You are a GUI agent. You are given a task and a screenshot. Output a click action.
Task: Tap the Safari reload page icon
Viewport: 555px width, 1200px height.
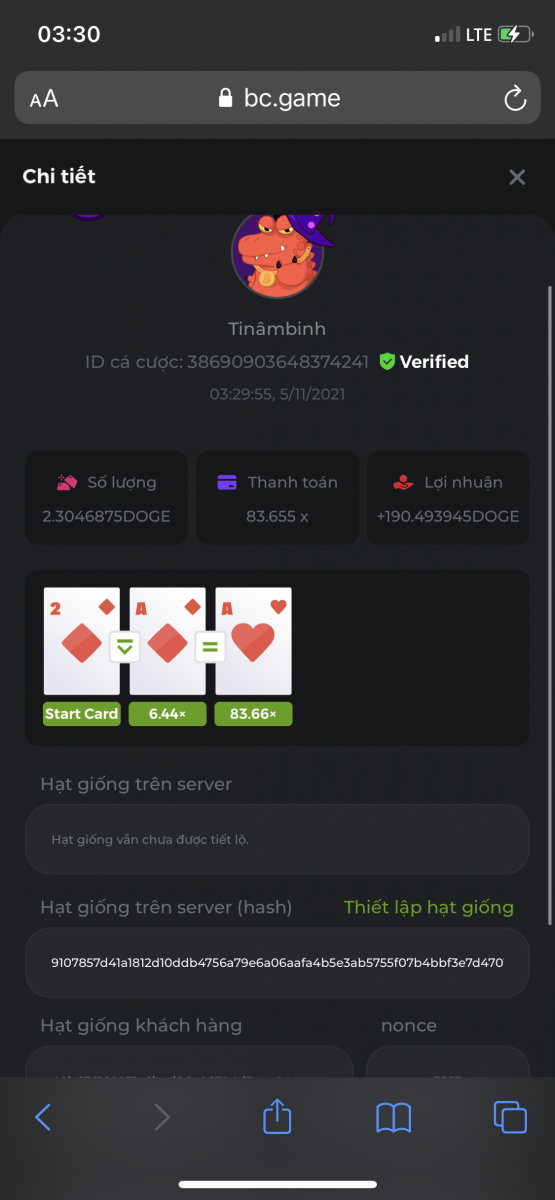pyautogui.click(x=514, y=98)
